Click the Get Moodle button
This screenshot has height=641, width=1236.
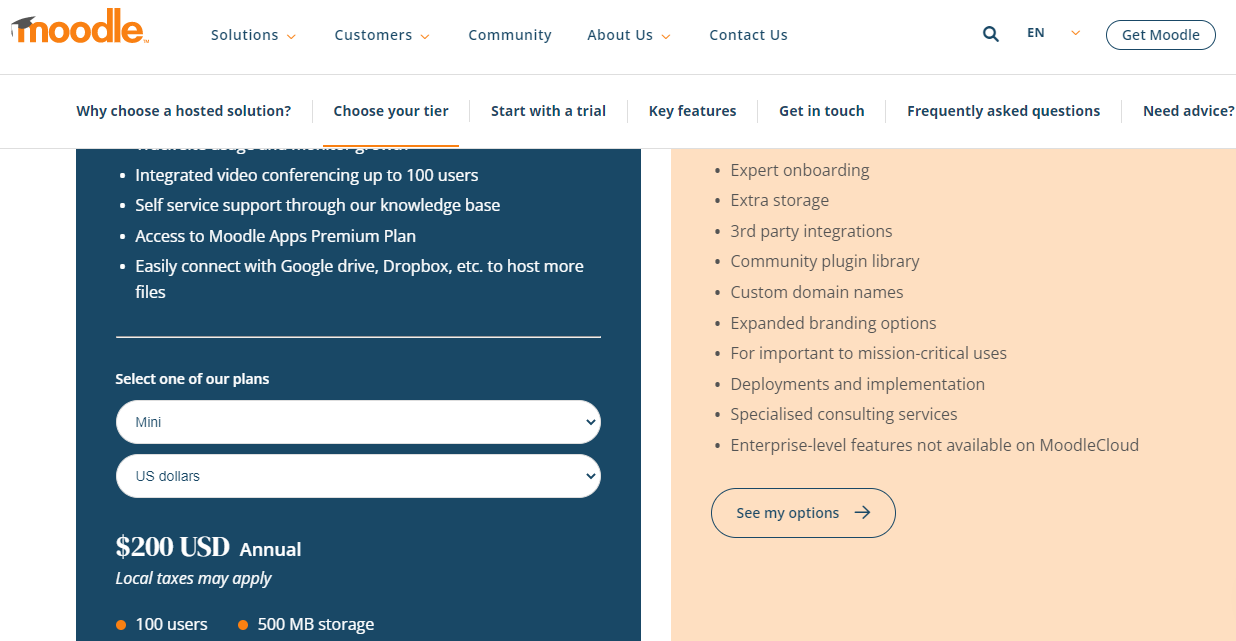pyautogui.click(x=1160, y=35)
